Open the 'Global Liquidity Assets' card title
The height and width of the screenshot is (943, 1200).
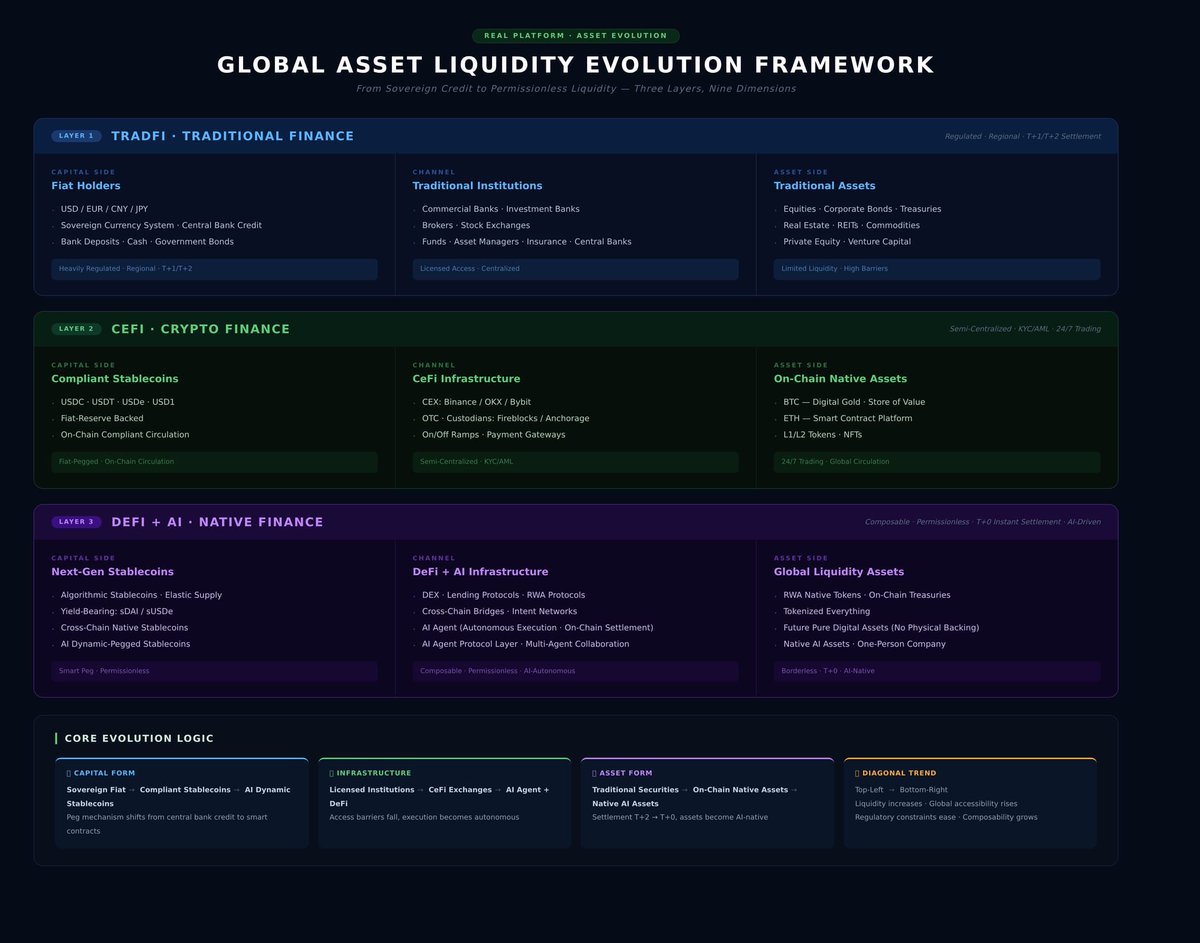pyautogui.click(x=838, y=572)
